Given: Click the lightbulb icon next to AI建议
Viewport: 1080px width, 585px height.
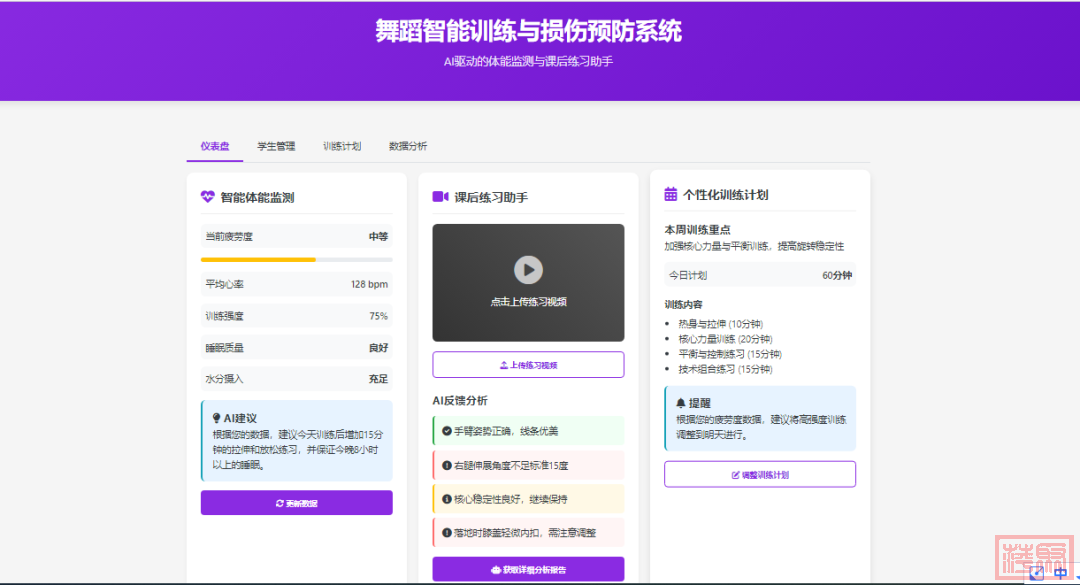Looking at the screenshot, I should tap(216, 417).
